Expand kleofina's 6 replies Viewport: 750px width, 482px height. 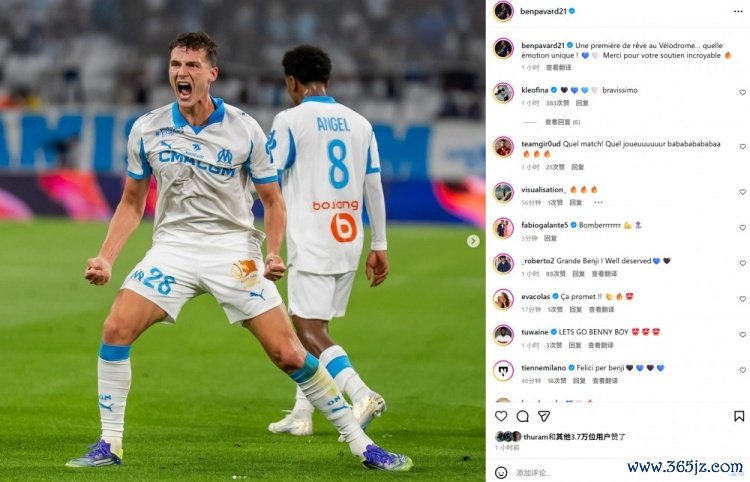click(x=562, y=122)
